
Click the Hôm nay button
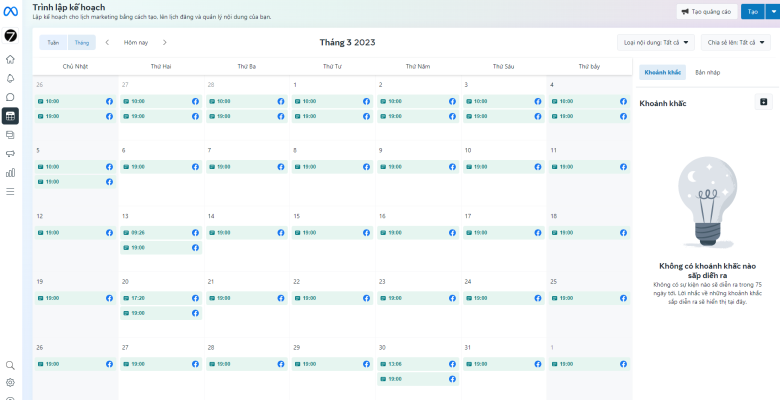click(135, 43)
